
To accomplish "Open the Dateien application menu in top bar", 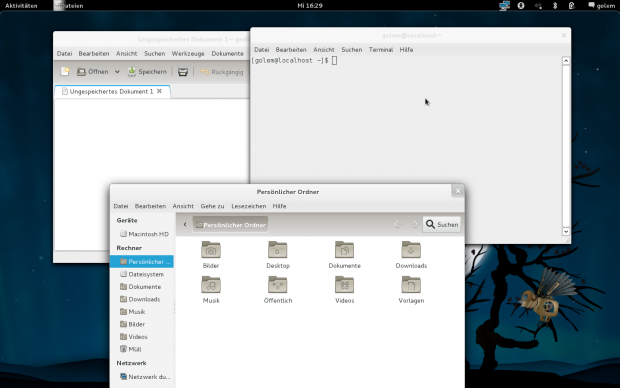I will [x=69, y=6].
